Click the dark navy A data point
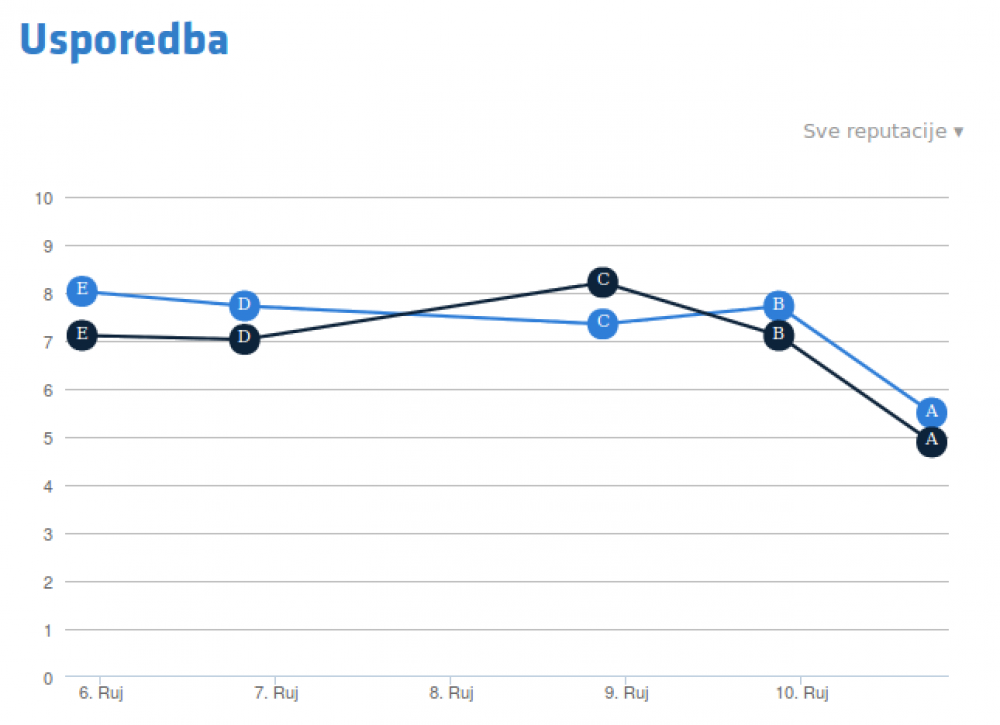This screenshot has width=1000, height=725. point(932,442)
